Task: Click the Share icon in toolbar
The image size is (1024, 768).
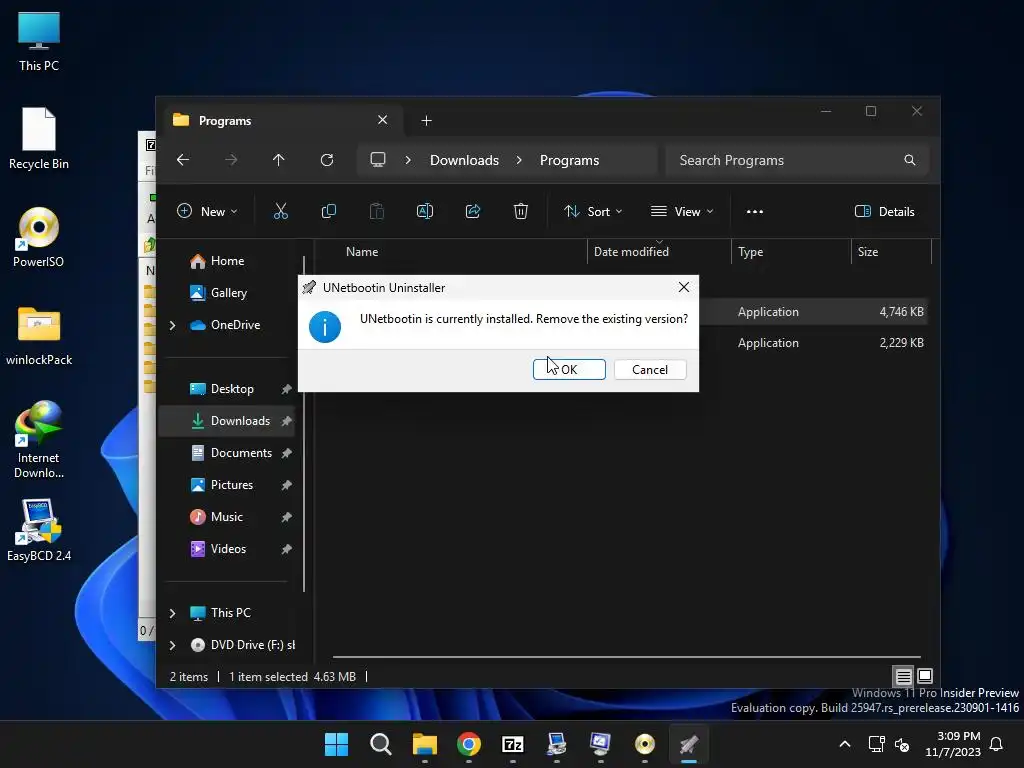Action: (473, 211)
